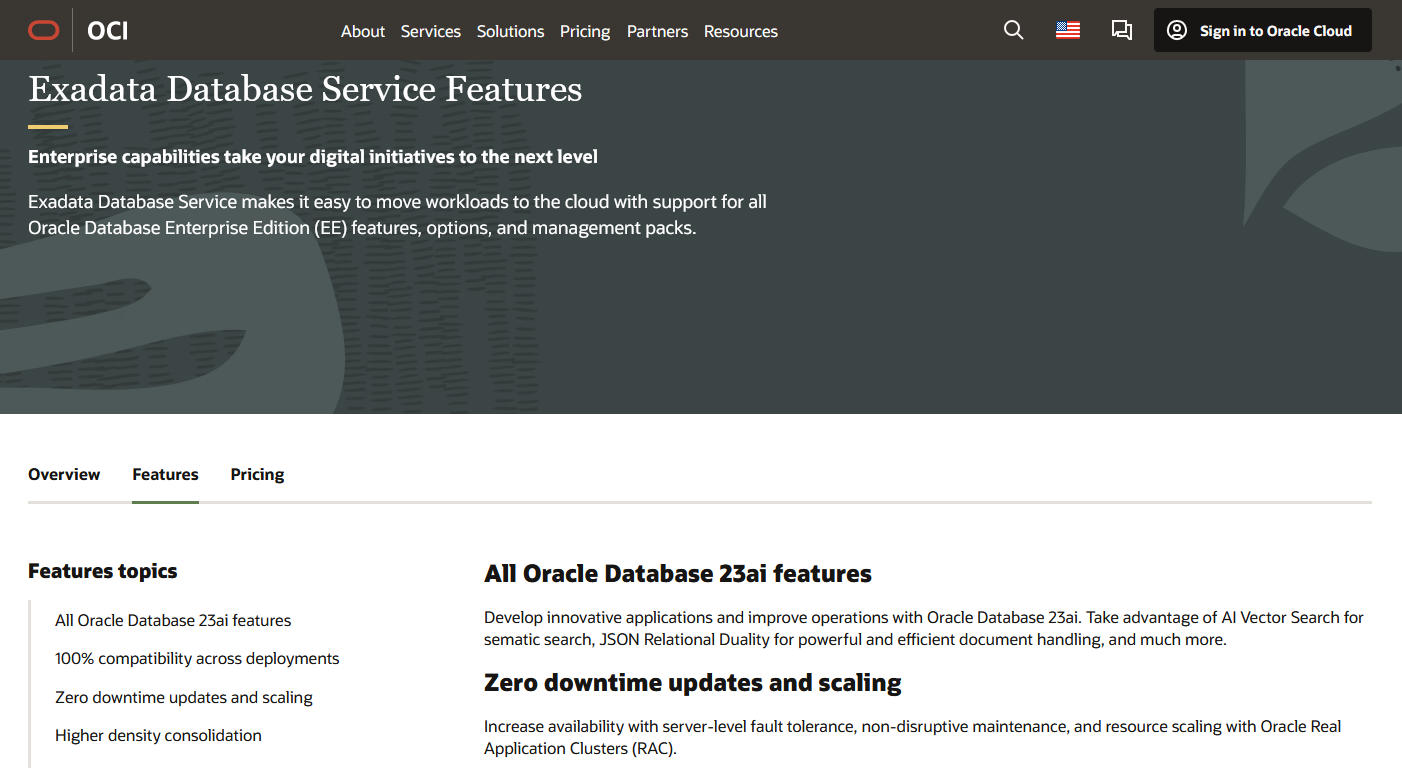
Task: Click the Exadata Database Service makes it easy paragraph
Action: click(398, 215)
